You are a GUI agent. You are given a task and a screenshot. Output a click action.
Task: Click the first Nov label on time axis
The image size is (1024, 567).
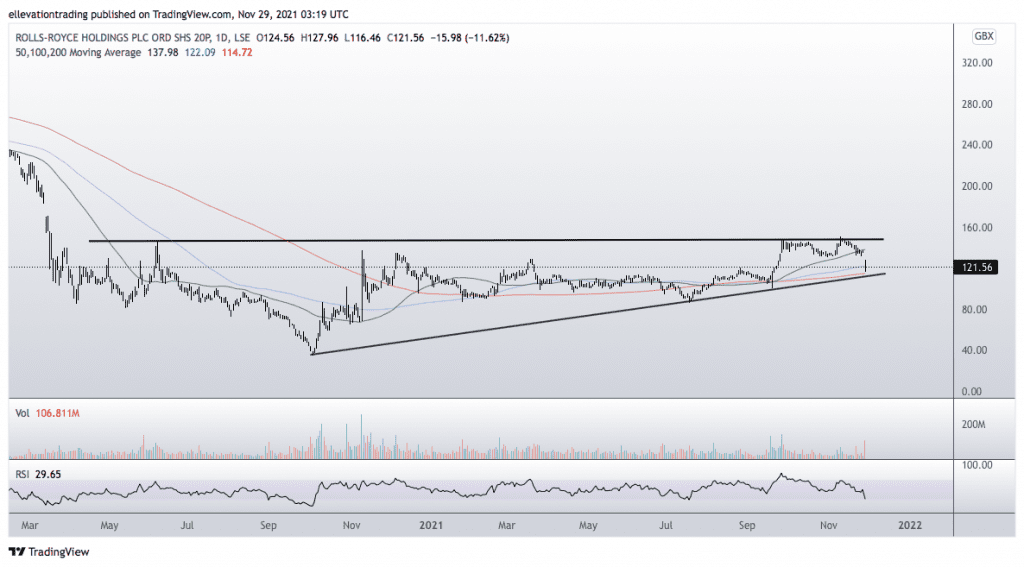point(351,525)
